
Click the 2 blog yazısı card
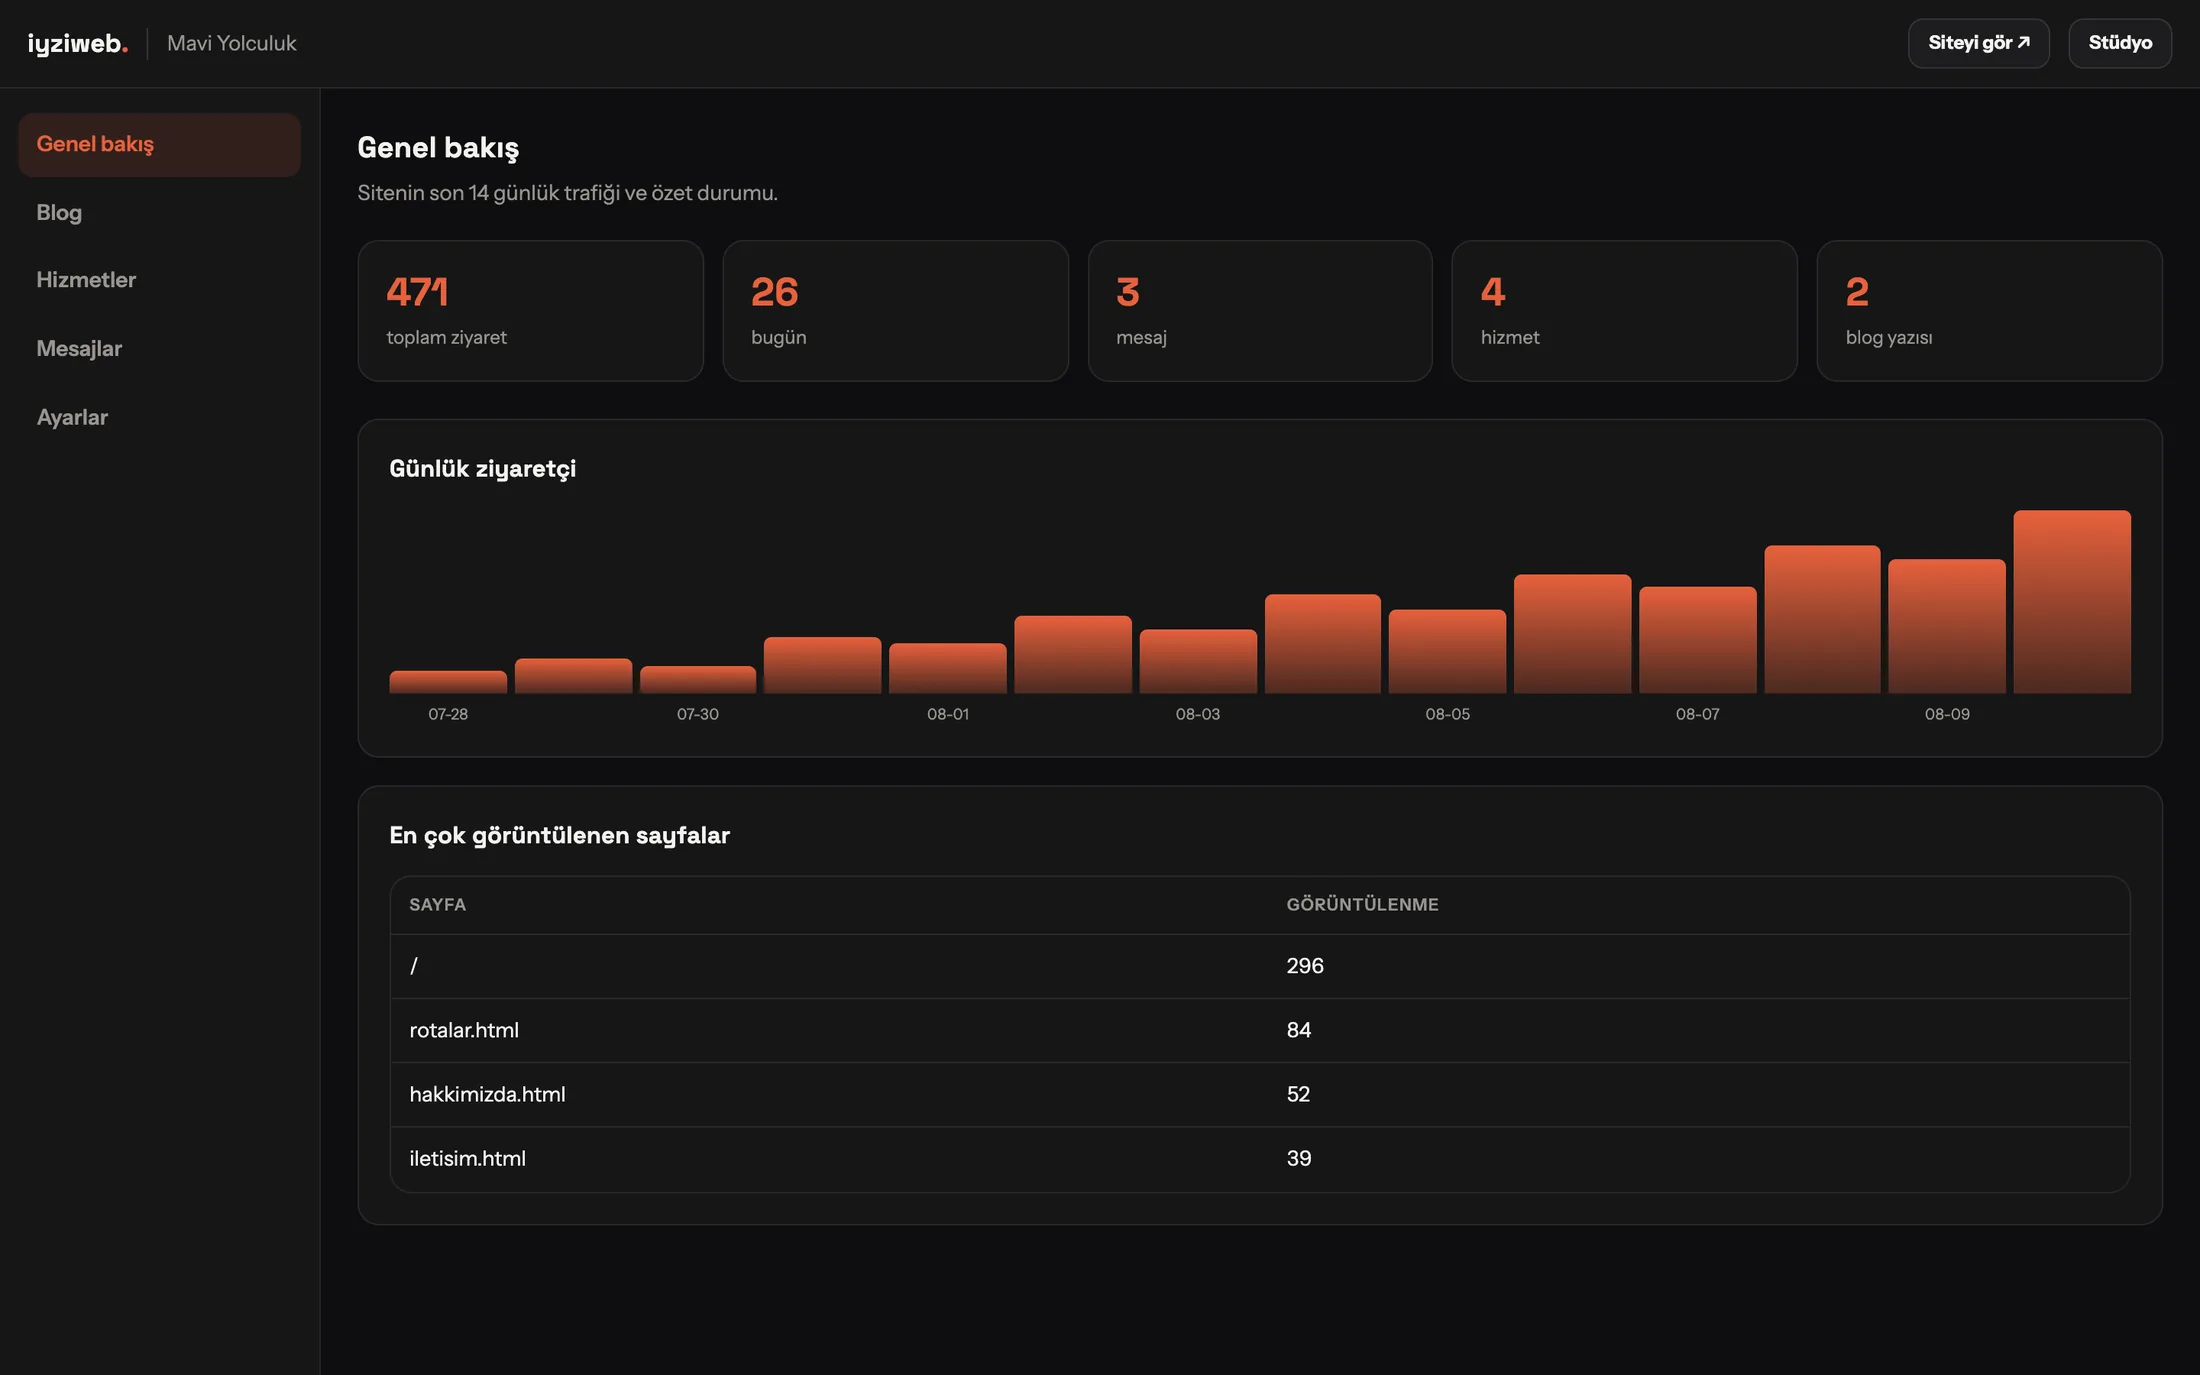point(1989,310)
